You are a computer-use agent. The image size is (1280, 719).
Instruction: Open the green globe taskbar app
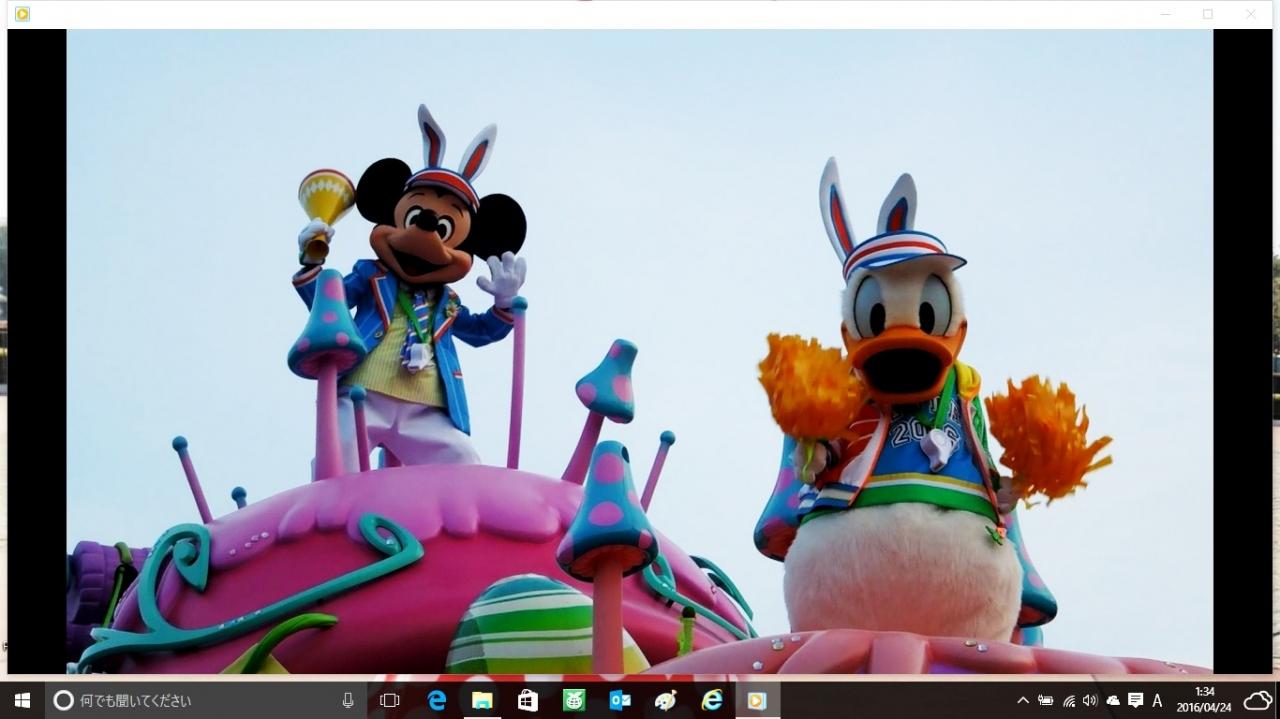[x=574, y=701]
